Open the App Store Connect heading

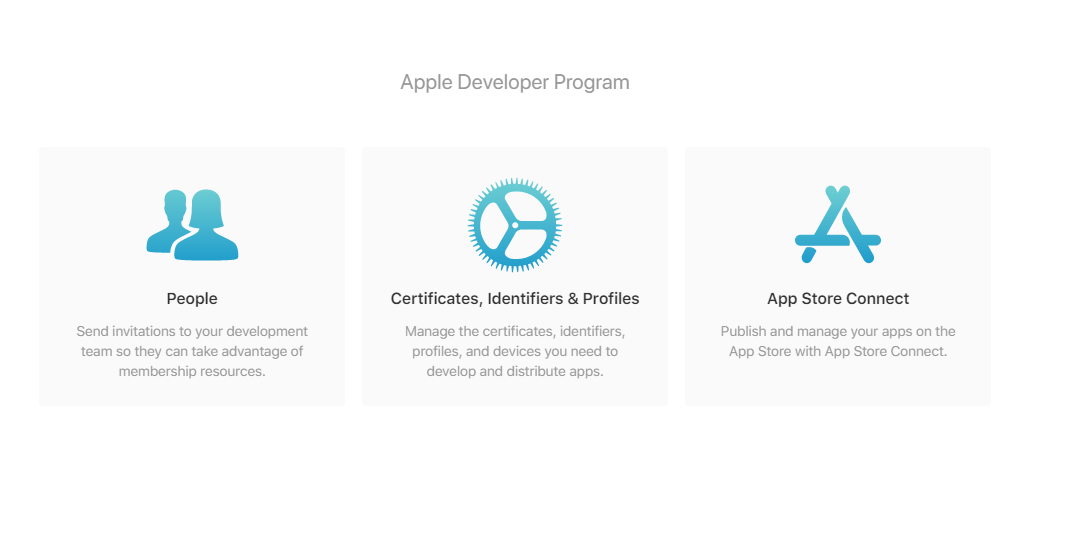coord(838,298)
